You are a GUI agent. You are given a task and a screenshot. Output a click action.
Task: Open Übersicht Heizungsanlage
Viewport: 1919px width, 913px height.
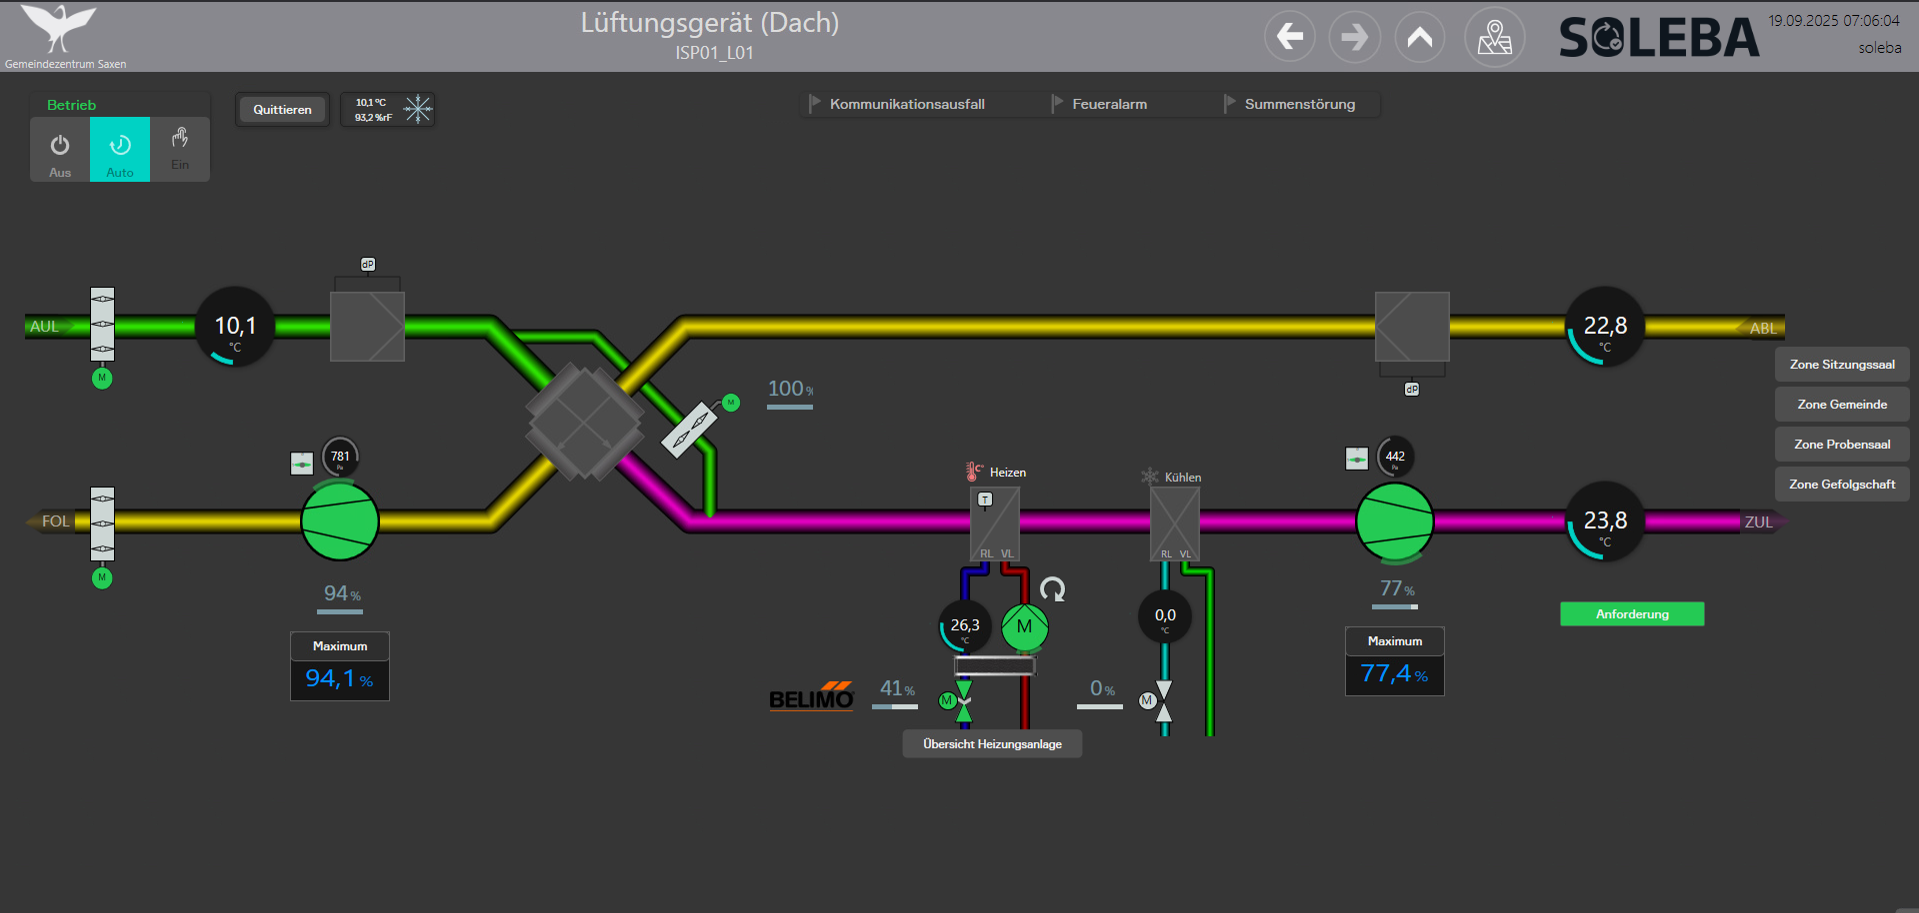coord(991,743)
